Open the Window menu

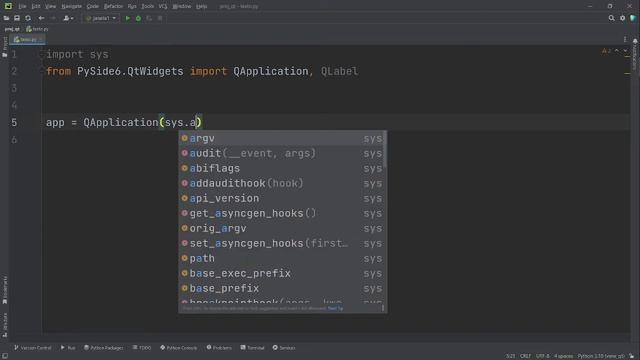coord(182,7)
